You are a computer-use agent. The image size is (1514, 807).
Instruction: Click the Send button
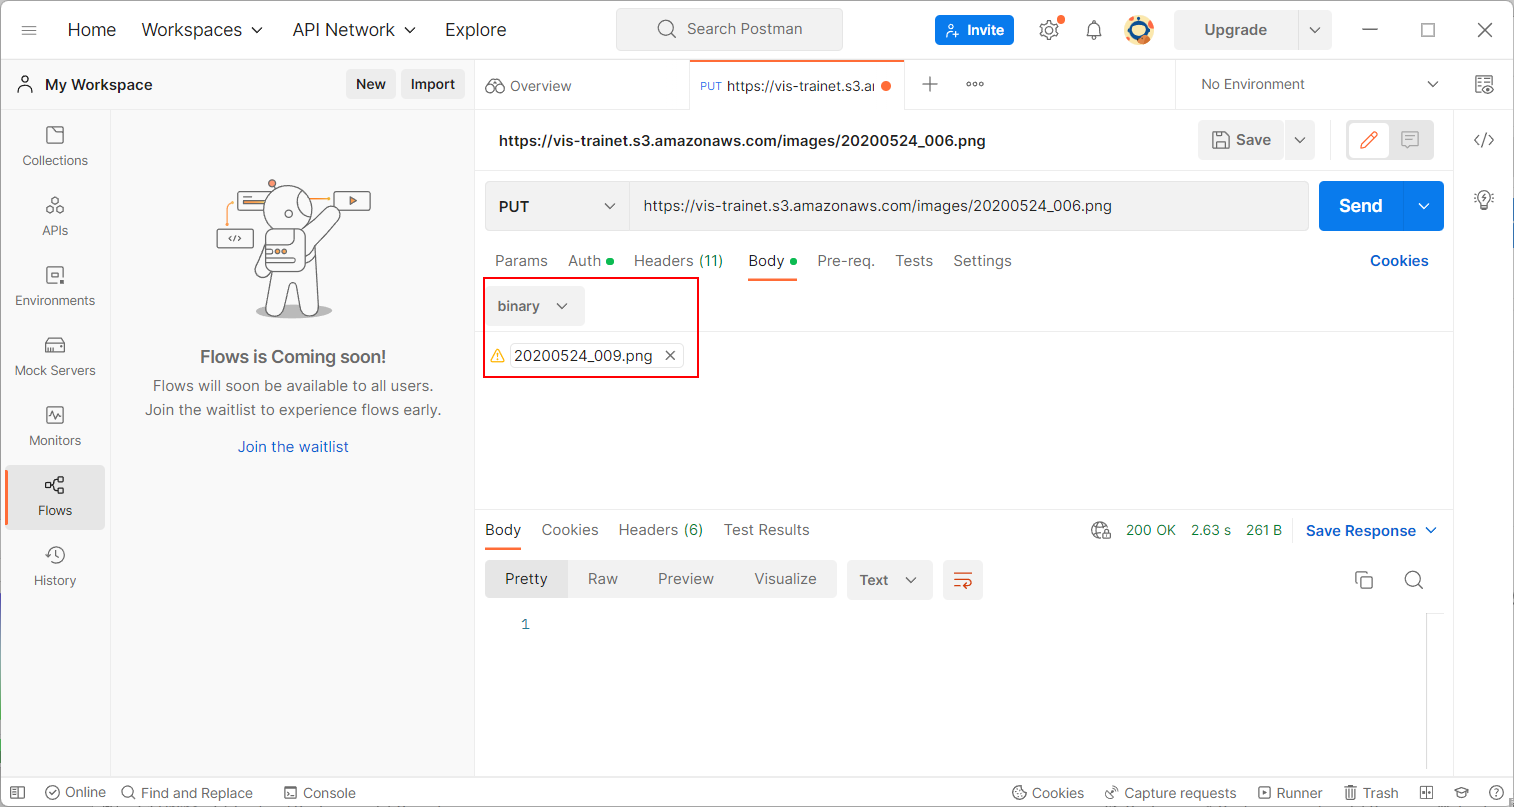coord(1361,206)
